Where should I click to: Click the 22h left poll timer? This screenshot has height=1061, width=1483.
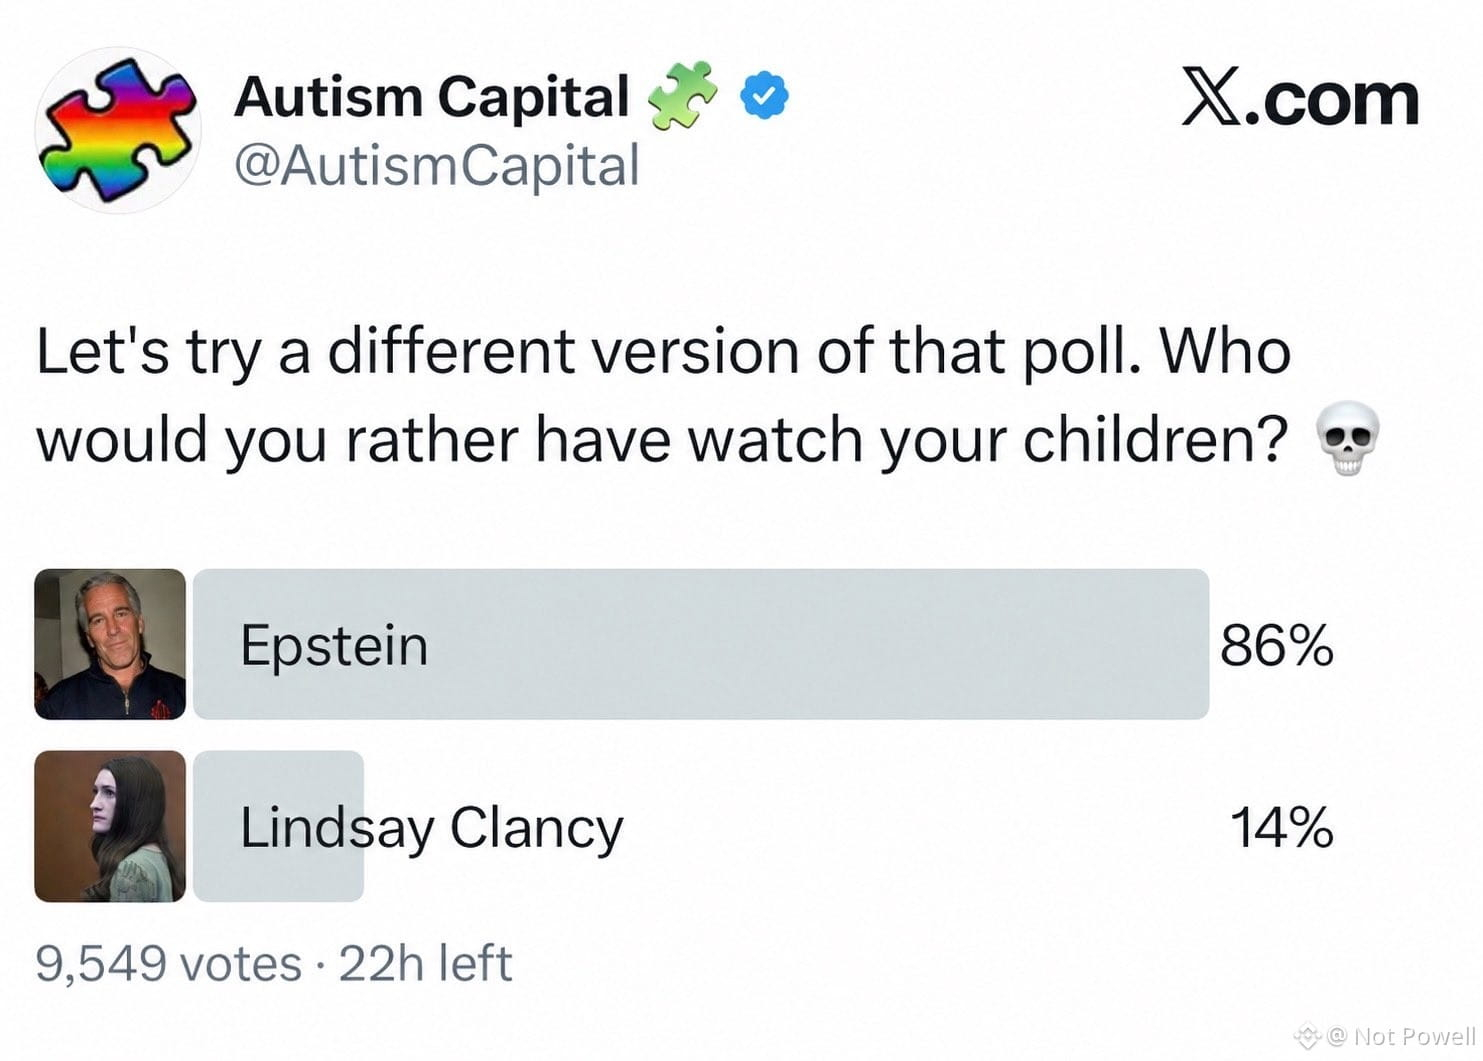point(426,964)
